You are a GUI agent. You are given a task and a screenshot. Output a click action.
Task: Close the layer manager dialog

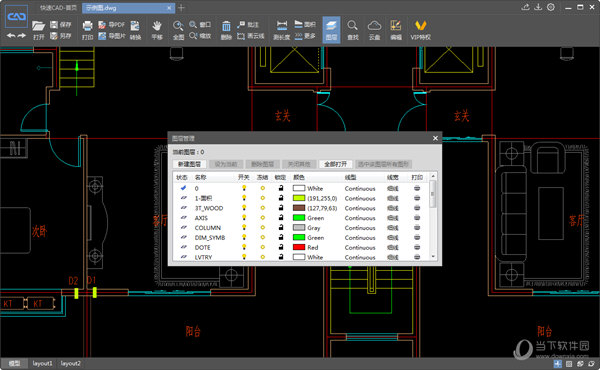(x=435, y=138)
